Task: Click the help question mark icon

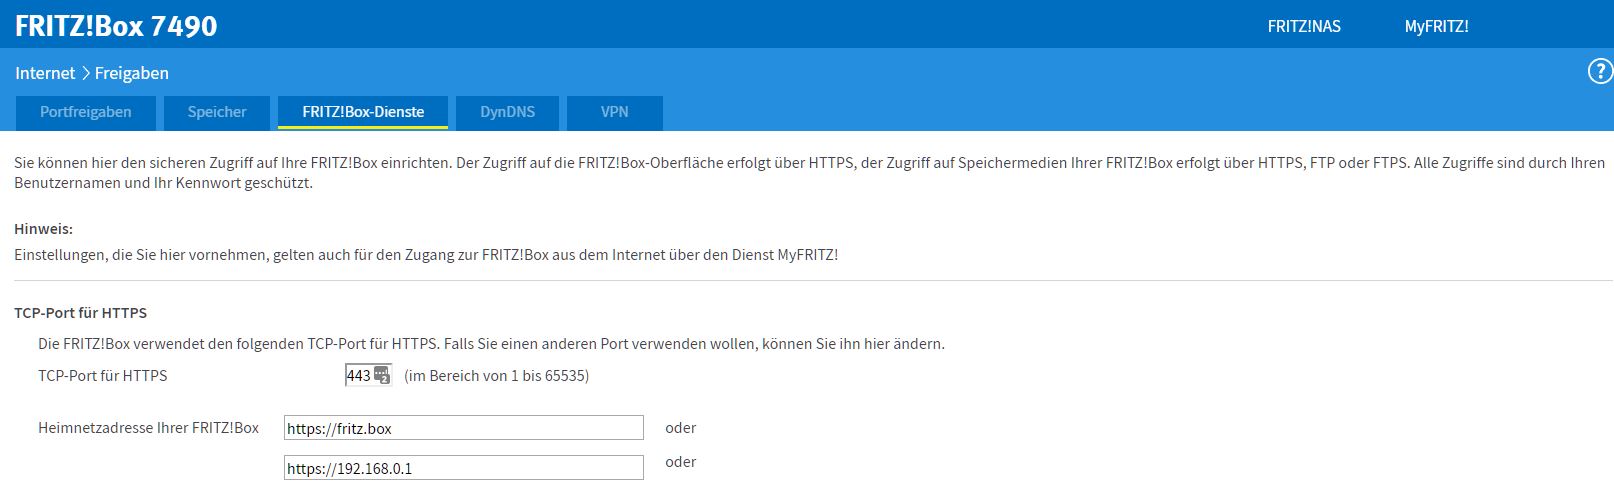Action: point(1599,72)
